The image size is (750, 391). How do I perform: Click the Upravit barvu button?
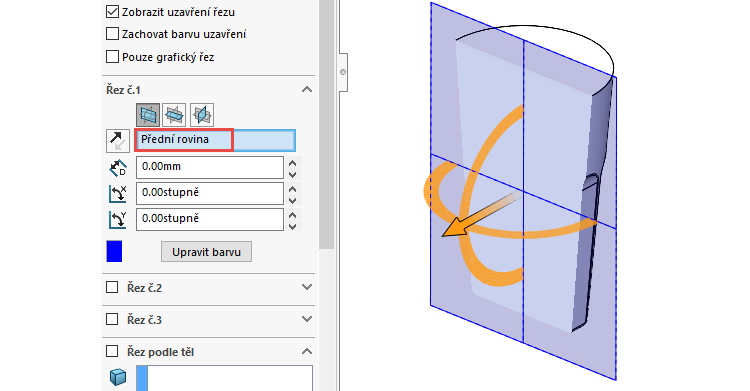click(206, 252)
